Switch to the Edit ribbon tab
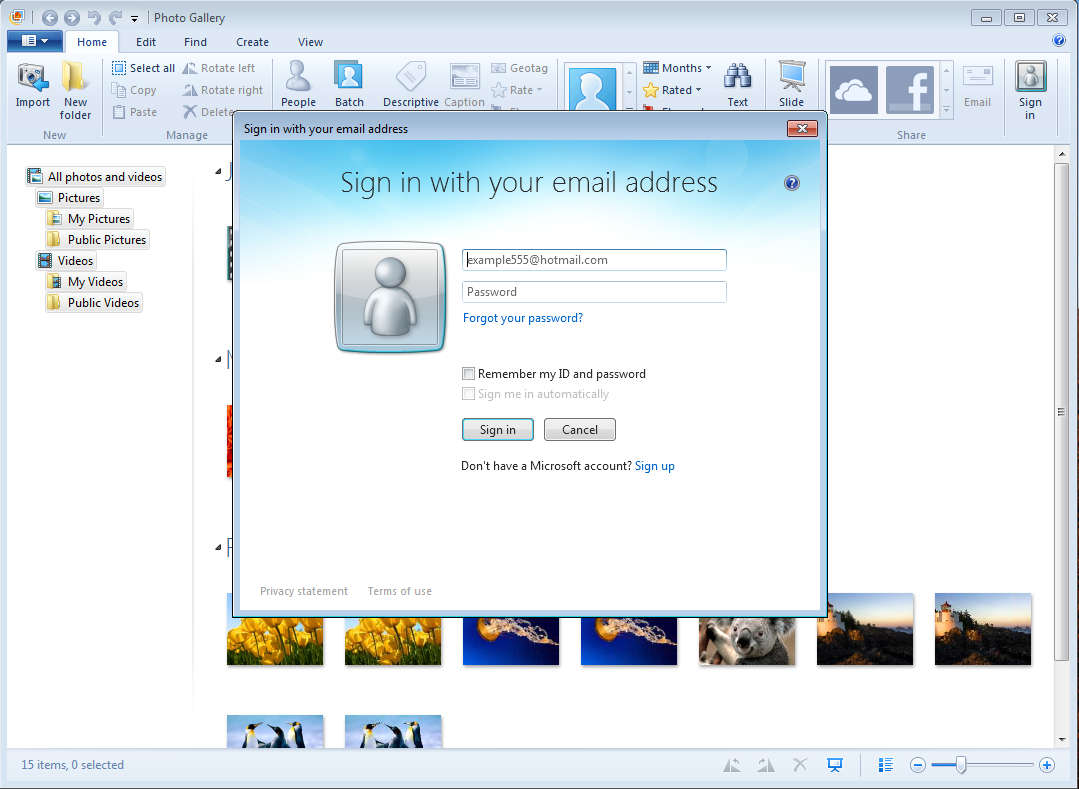This screenshot has width=1079, height=789. [146, 42]
